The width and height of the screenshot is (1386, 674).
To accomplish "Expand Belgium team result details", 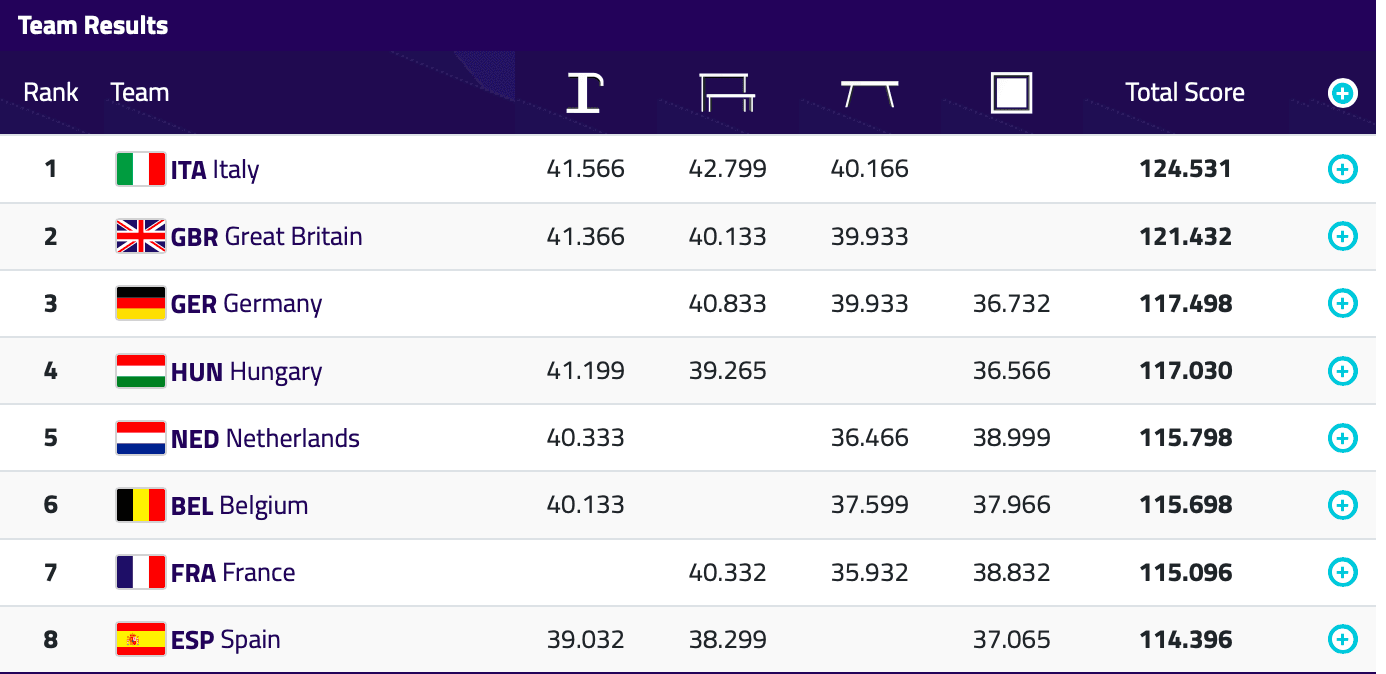I will click(1342, 505).
